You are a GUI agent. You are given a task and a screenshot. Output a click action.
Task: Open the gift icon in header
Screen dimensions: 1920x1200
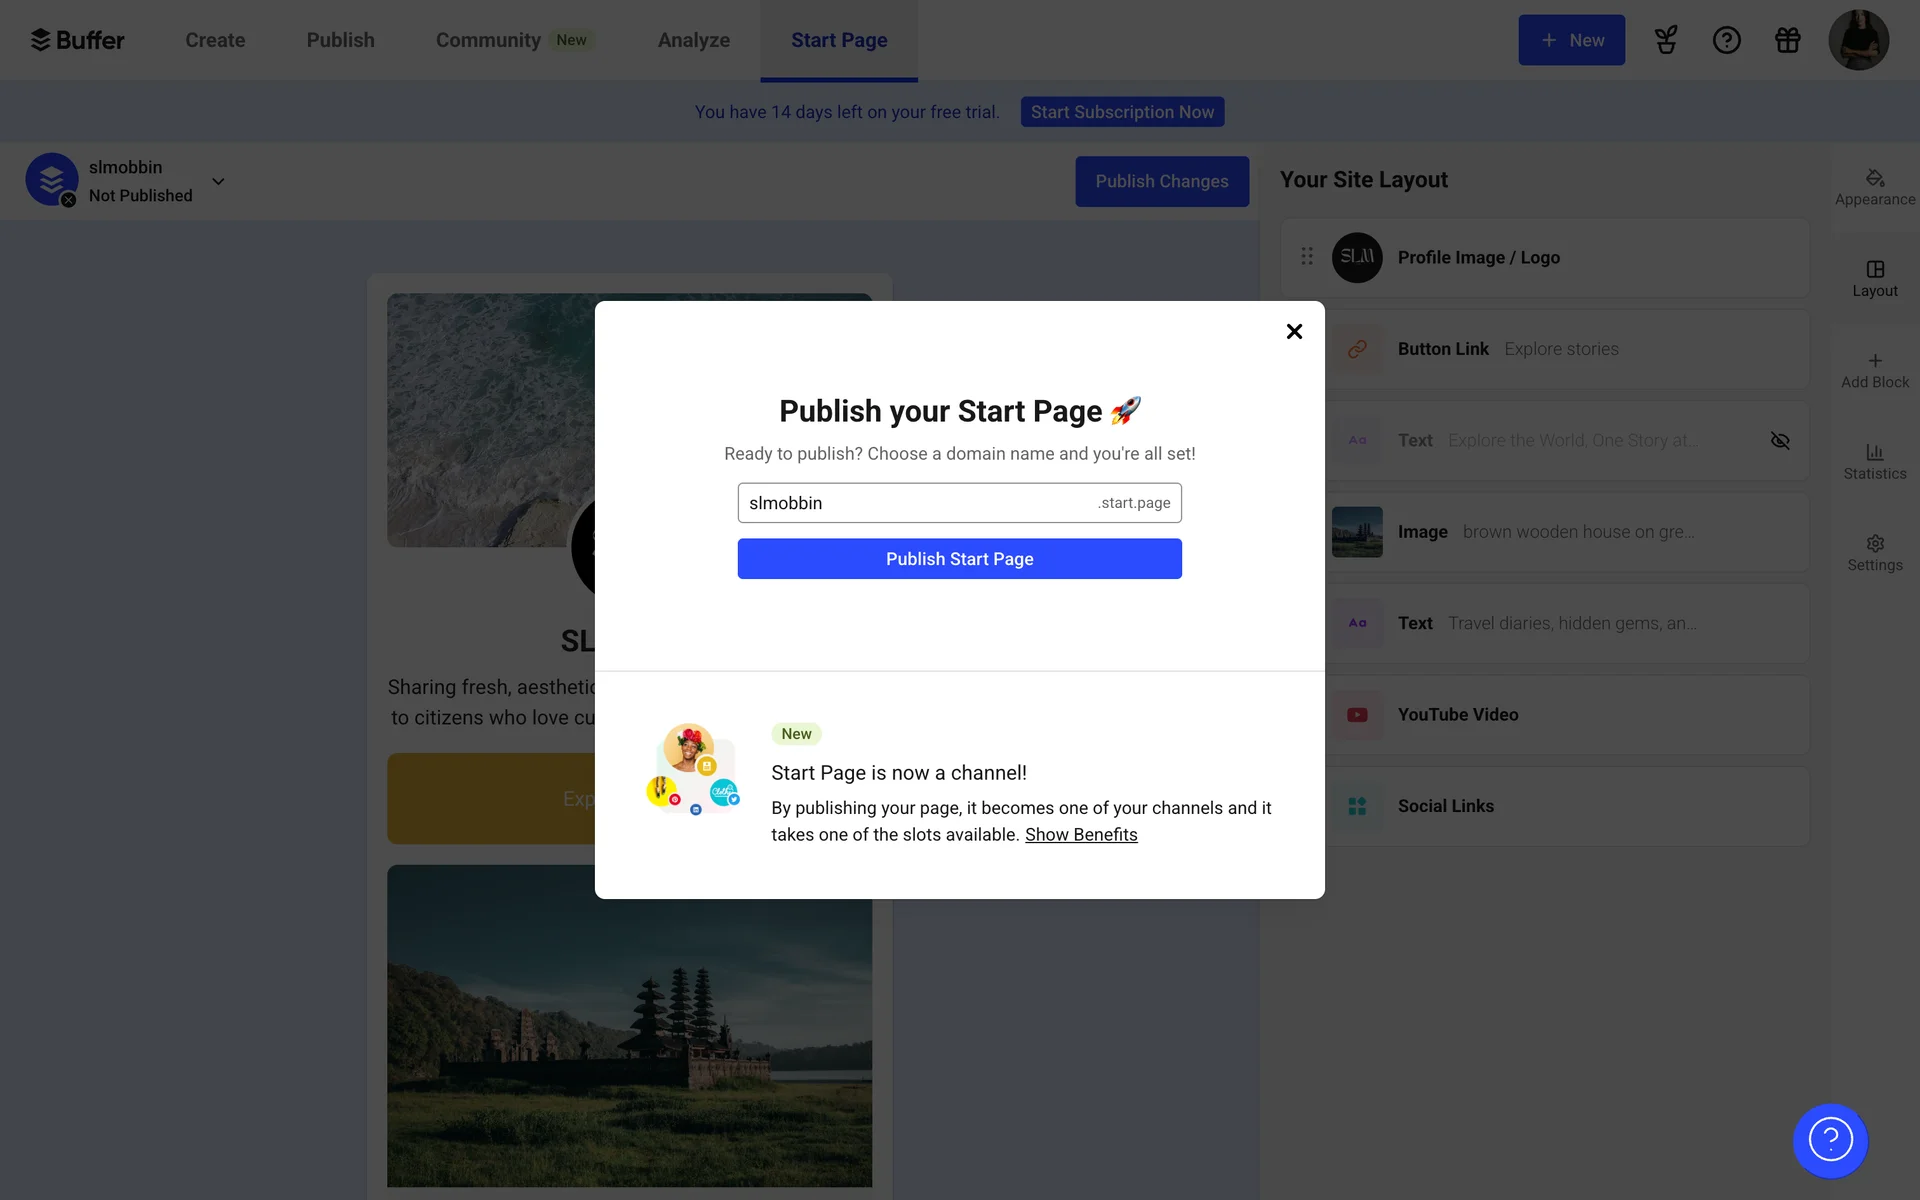tap(1787, 40)
